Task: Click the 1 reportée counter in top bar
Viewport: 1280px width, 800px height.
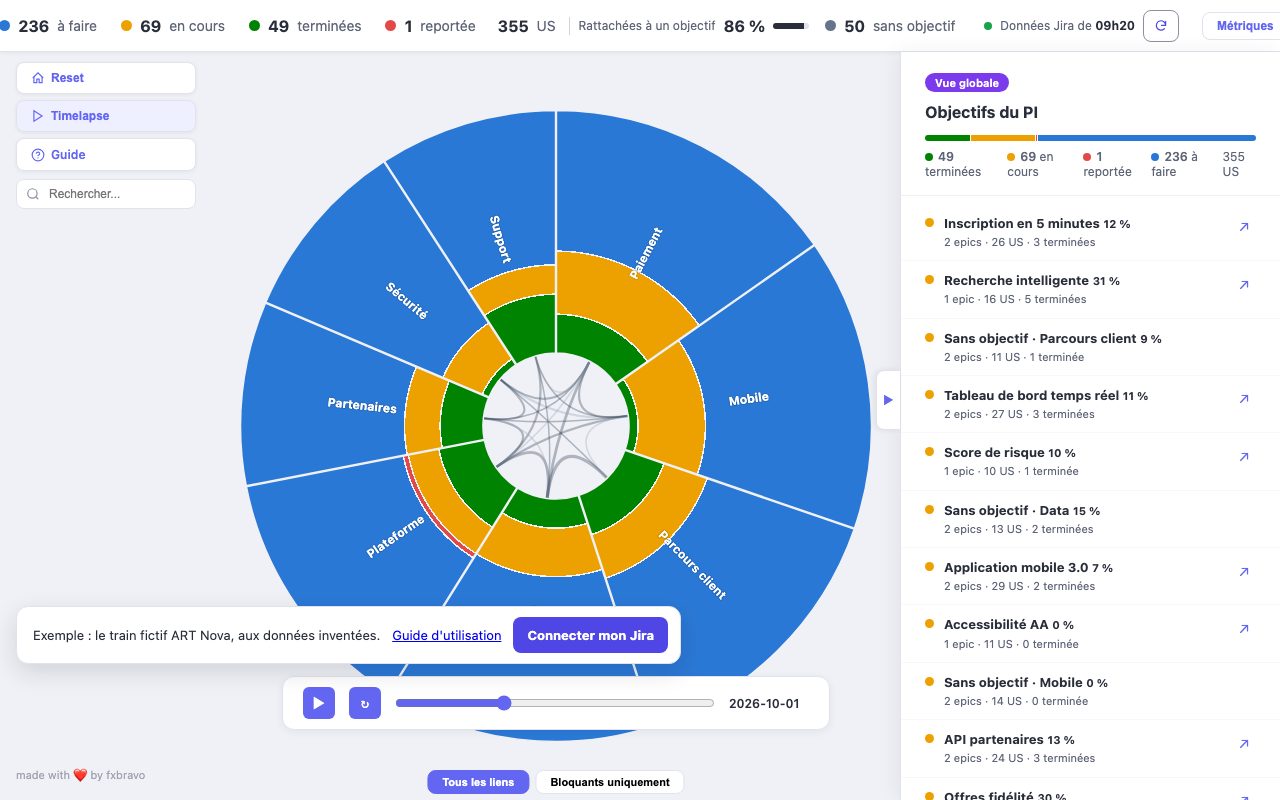Action: 430,26
